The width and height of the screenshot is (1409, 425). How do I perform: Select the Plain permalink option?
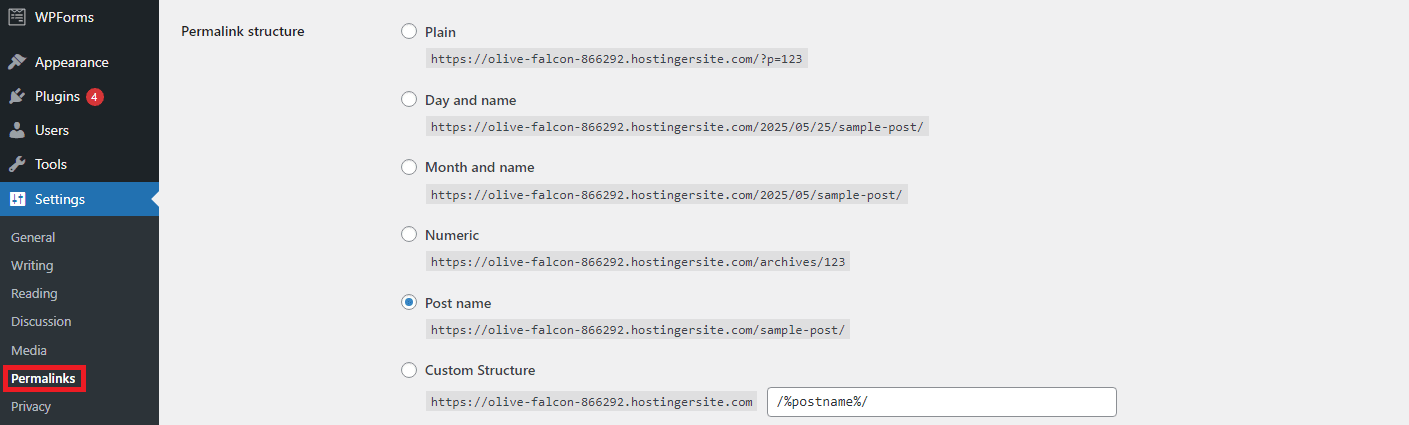[x=409, y=32]
